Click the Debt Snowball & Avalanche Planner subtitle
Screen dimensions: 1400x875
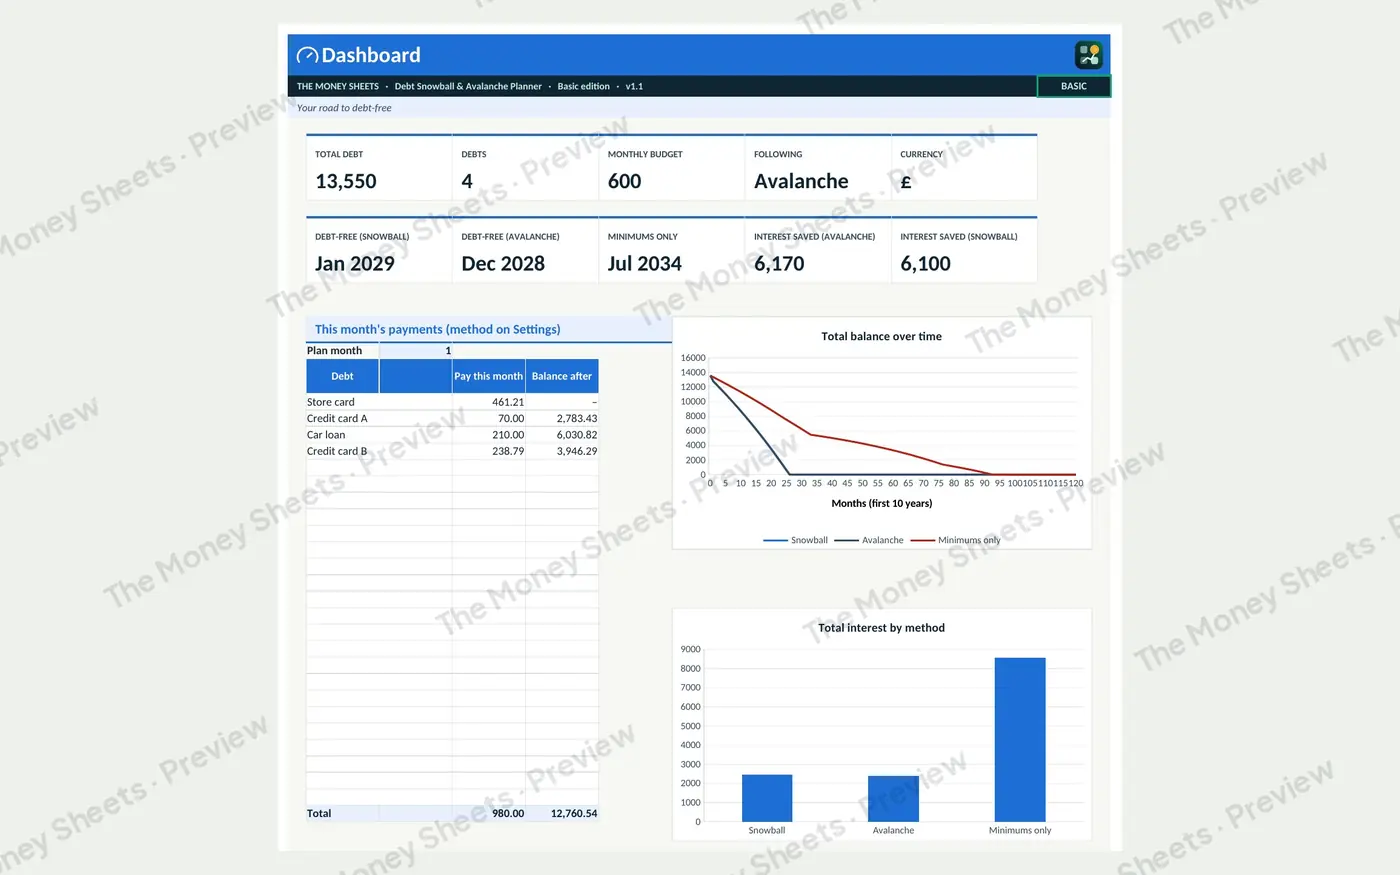click(x=468, y=87)
